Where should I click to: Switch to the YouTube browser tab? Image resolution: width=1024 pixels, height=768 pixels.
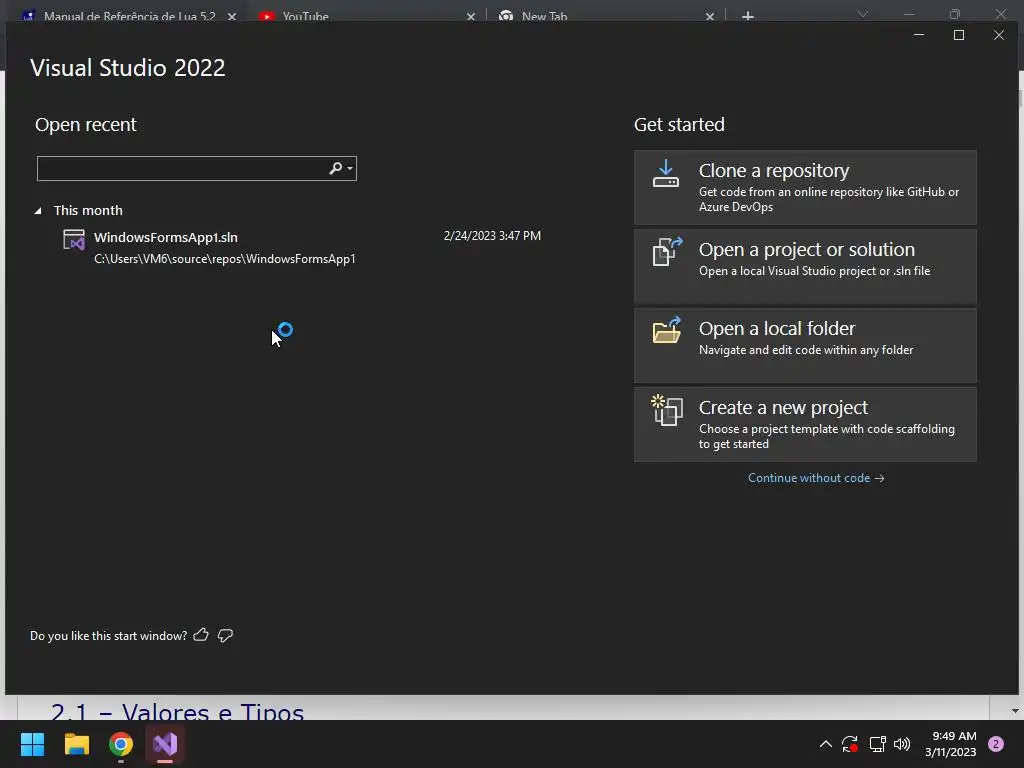tap(305, 16)
